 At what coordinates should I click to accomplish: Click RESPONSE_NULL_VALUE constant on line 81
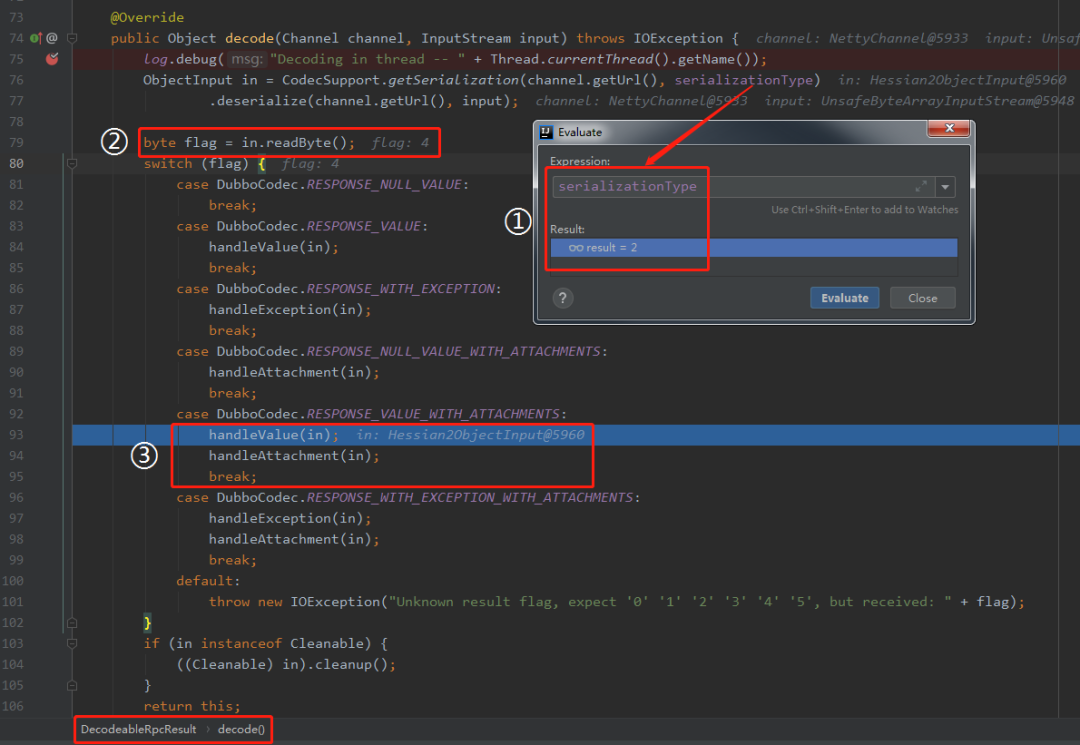(384, 185)
